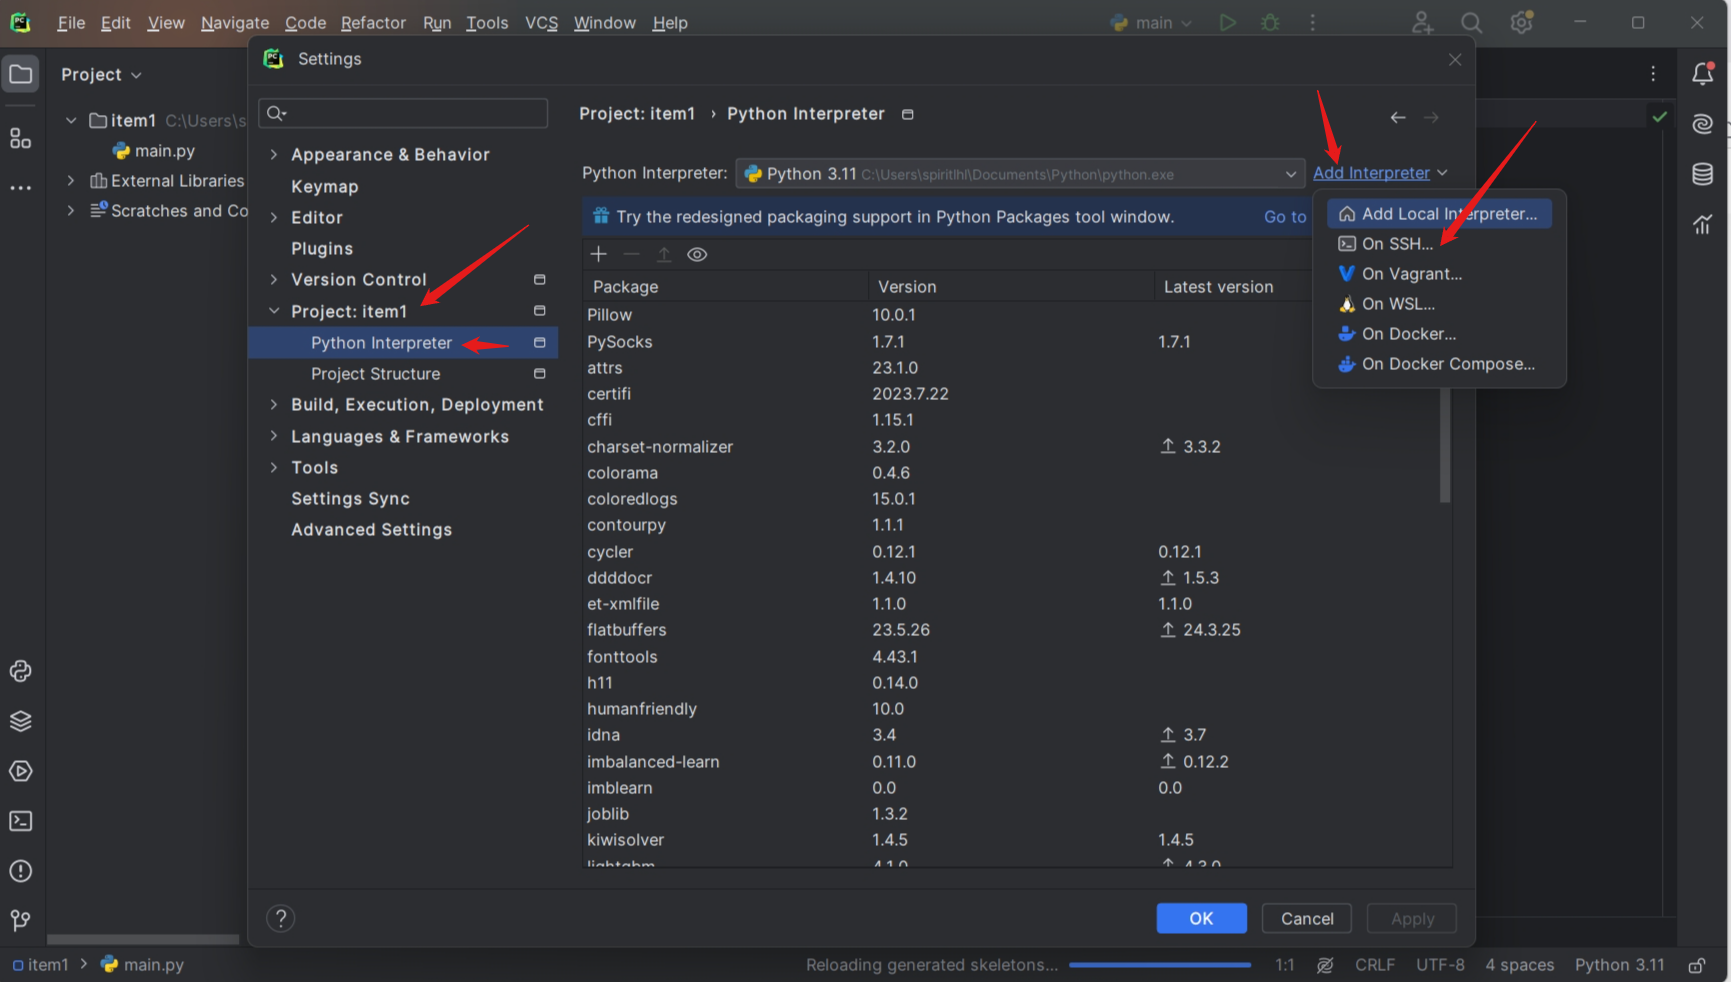Open main.py in the Project tree
This screenshot has width=1731, height=982.
point(154,151)
